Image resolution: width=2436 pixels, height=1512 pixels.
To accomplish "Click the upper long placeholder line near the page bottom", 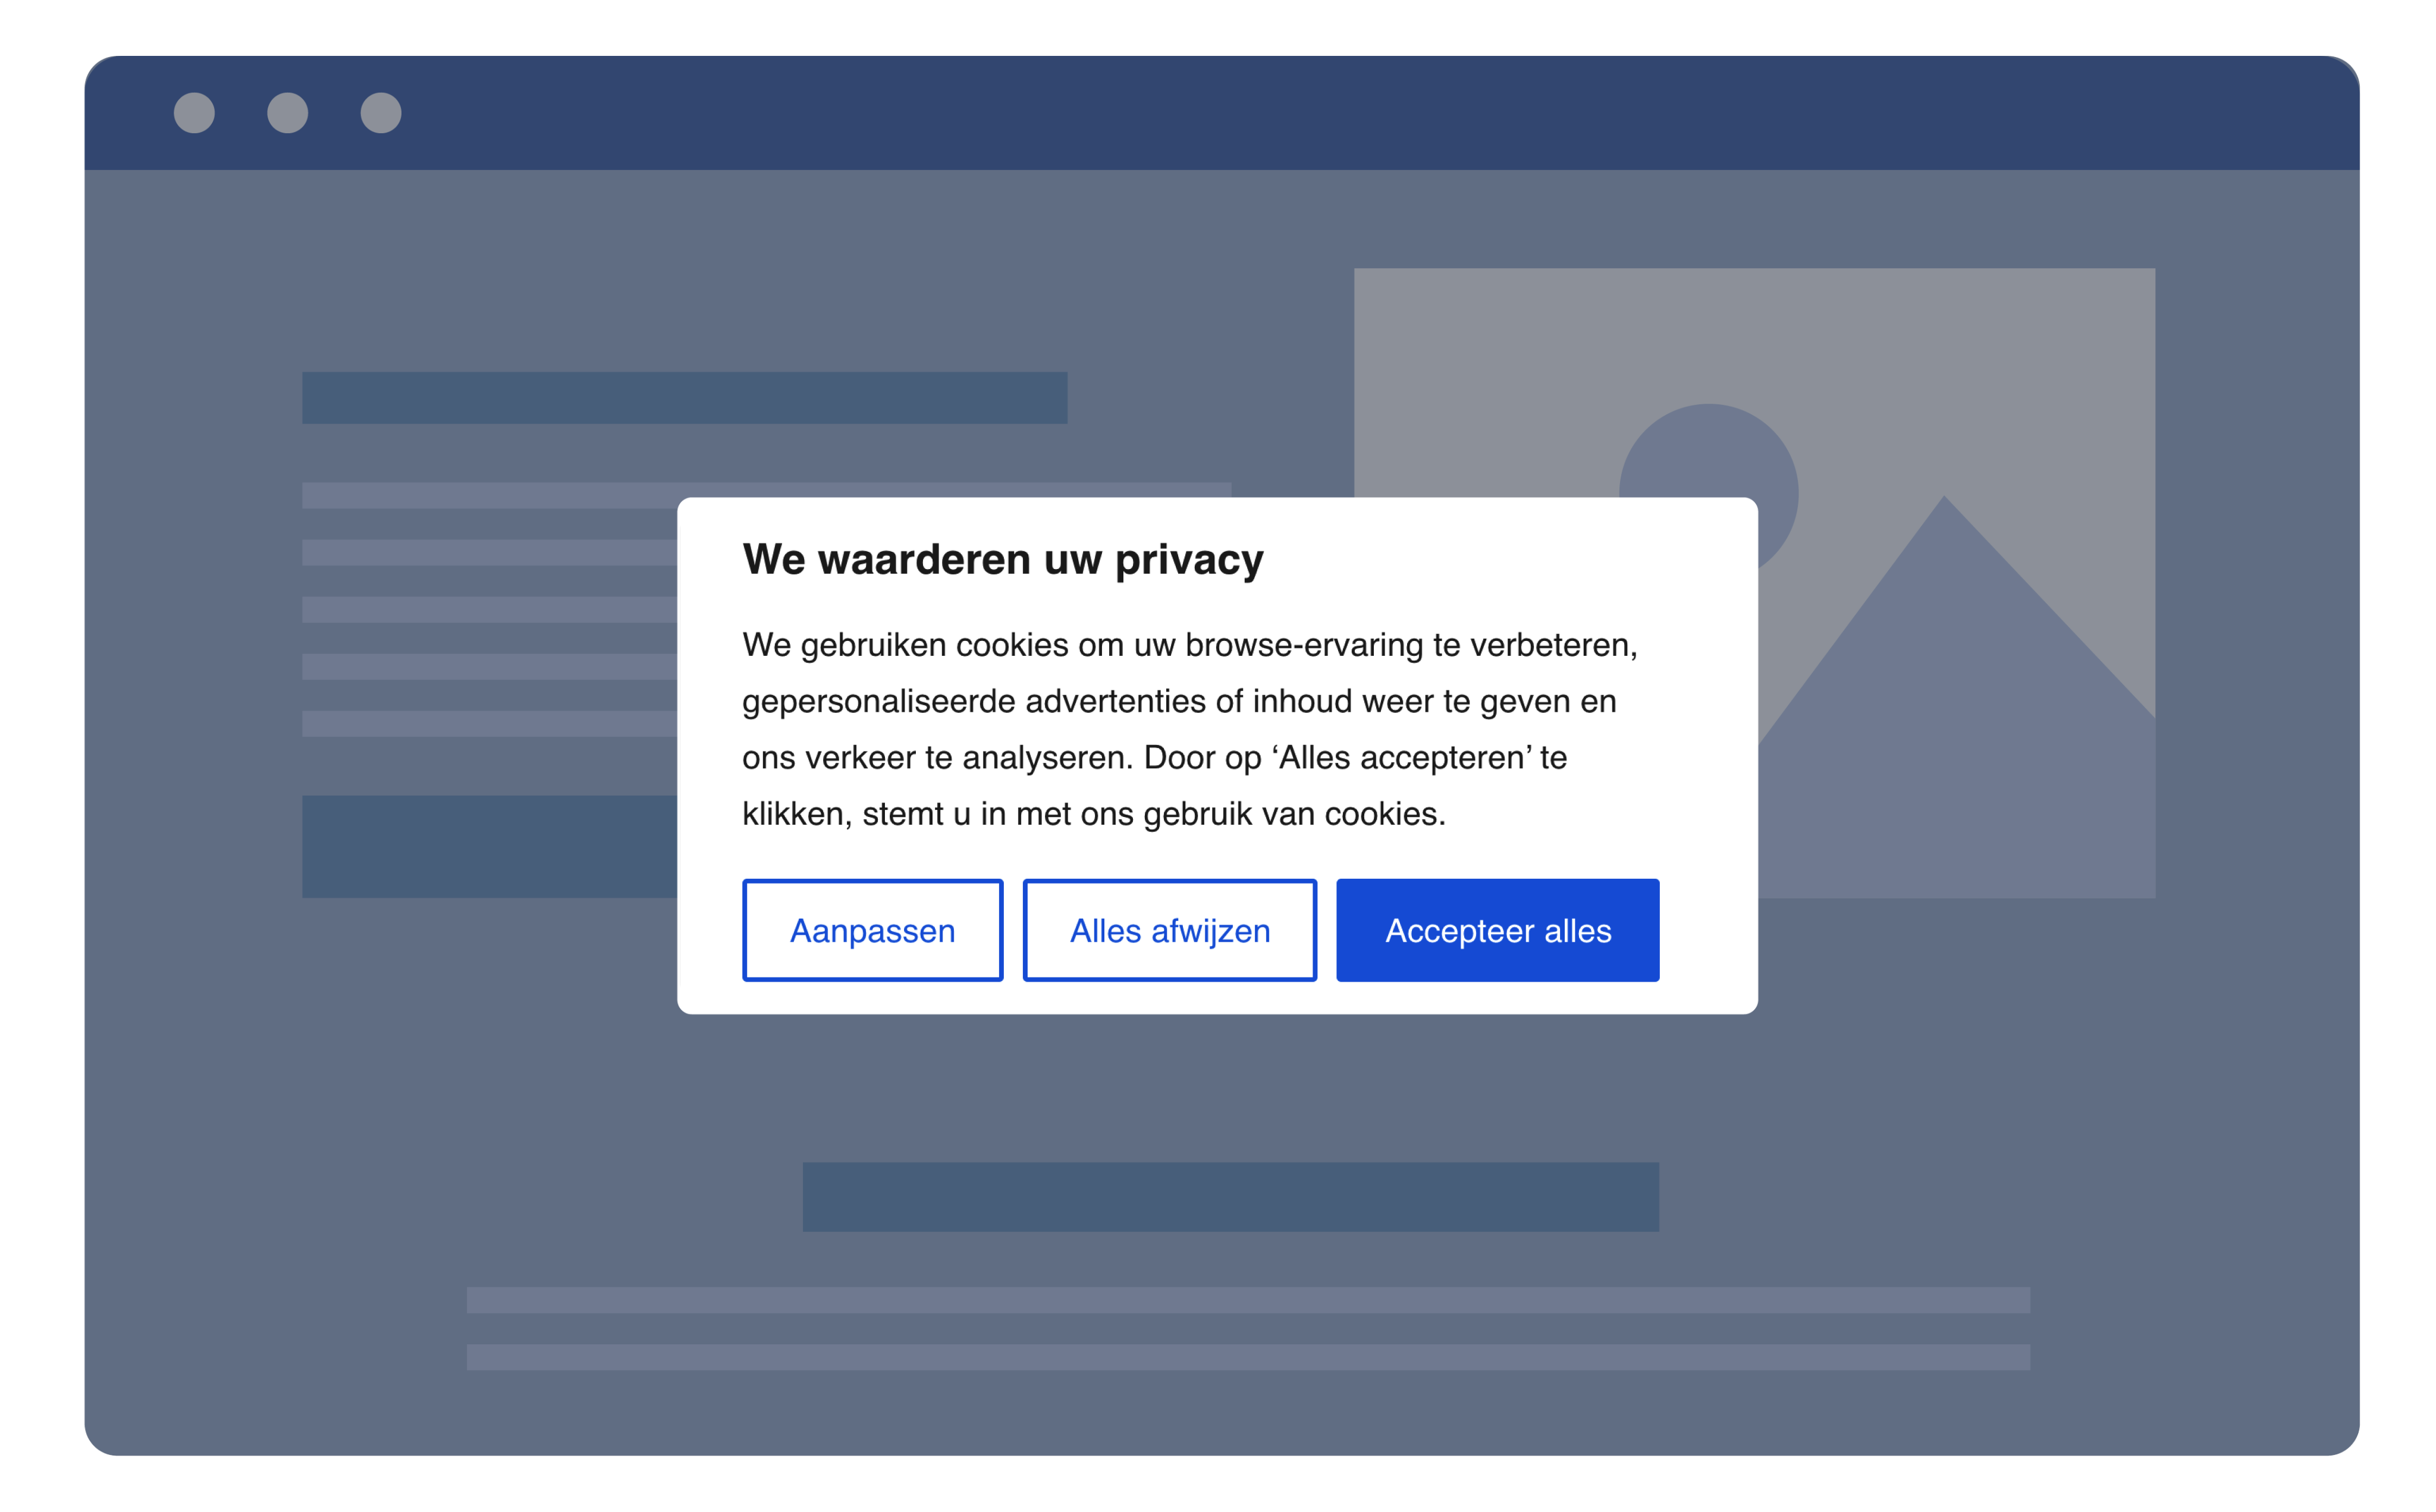I will click(1247, 1299).
